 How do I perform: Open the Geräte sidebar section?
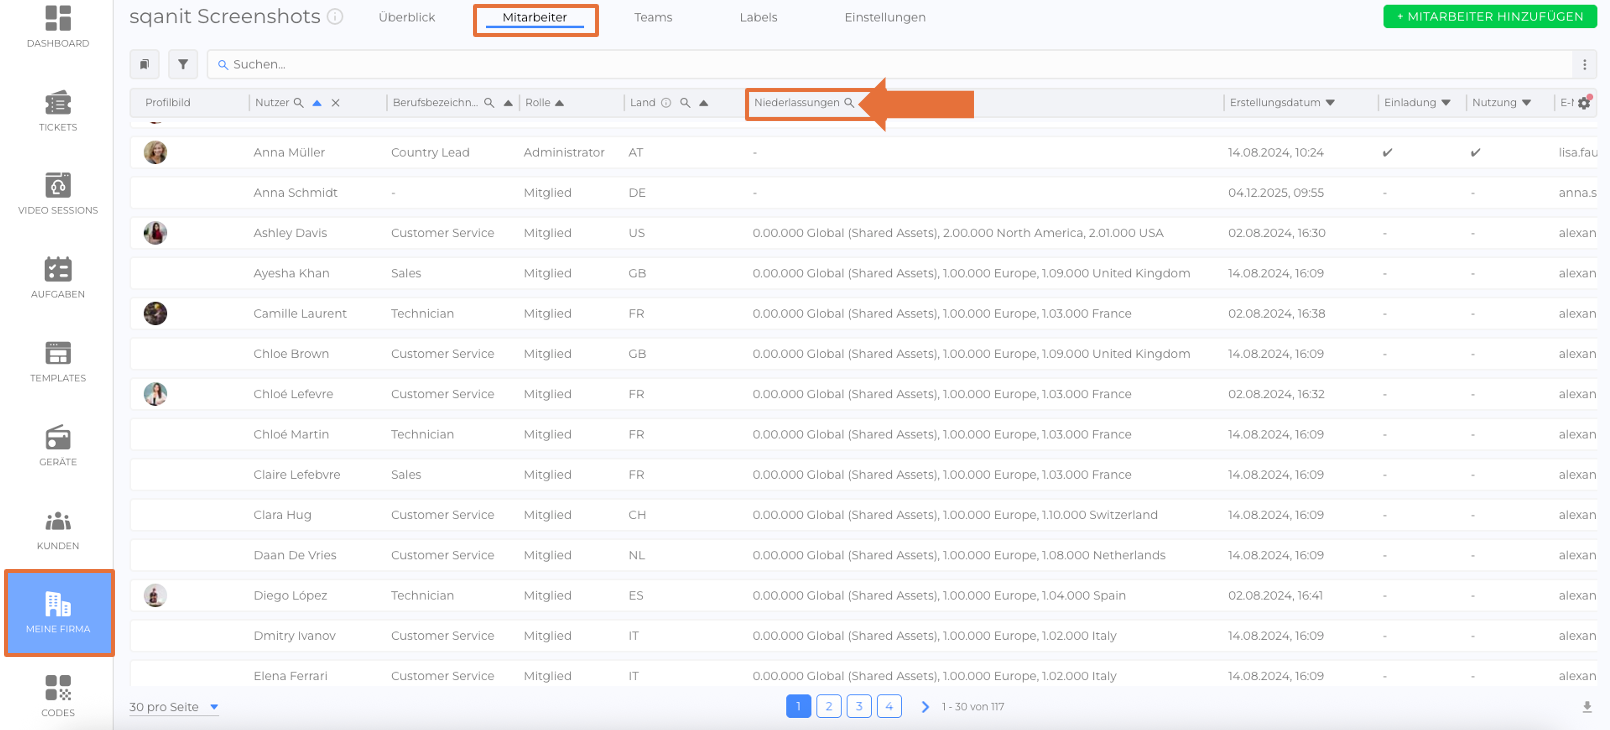pyautogui.click(x=58, y=445)
